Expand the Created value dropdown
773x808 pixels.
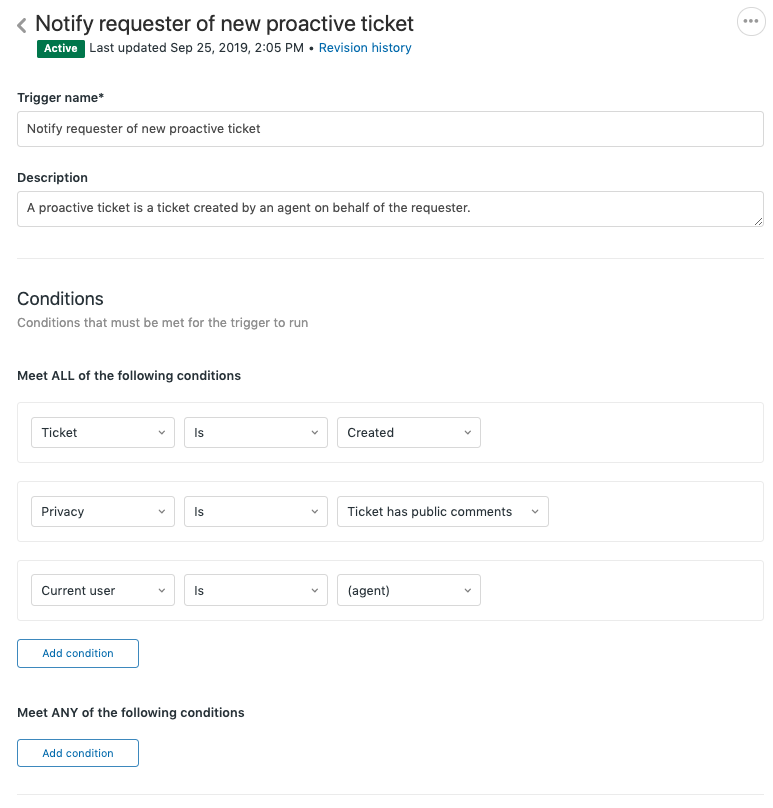[x=408, y=433]
